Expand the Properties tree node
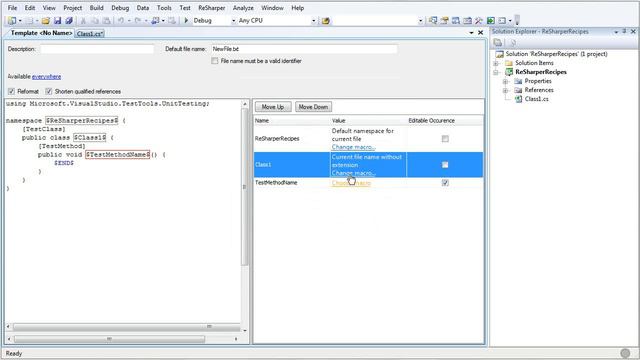The width and height of the screenshot is (640, 360). click(x=505, y=81)
